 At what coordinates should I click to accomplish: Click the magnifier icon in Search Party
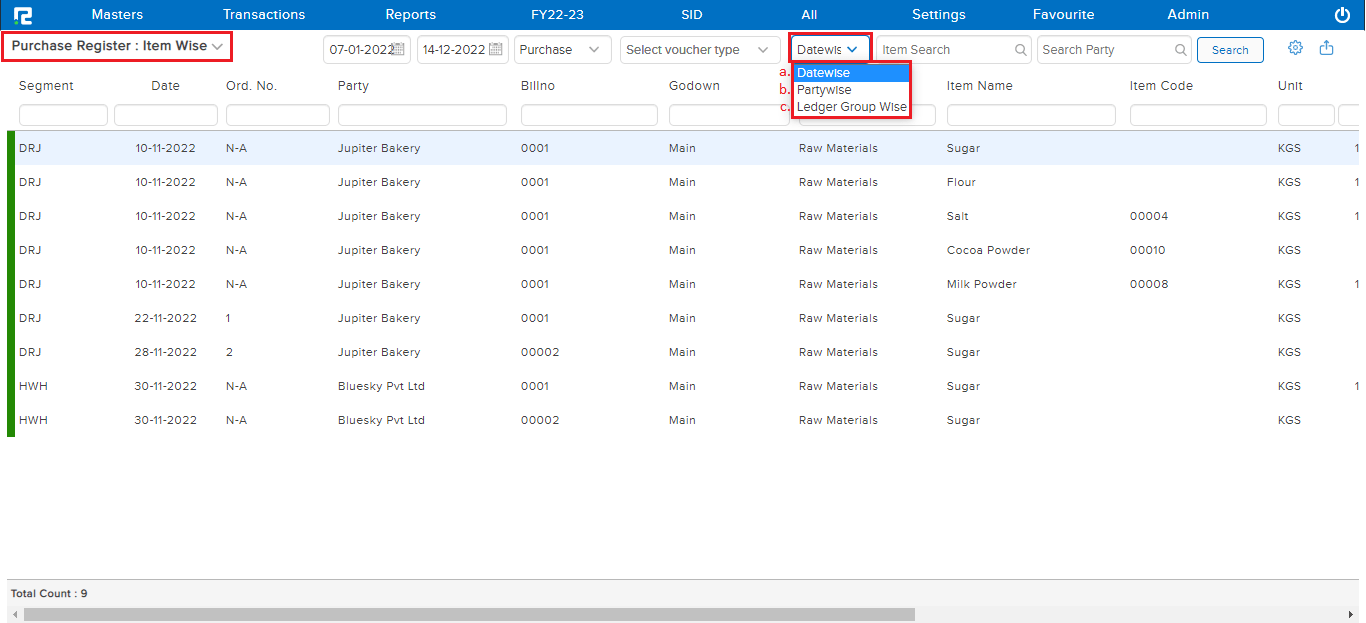point(1180,50)
